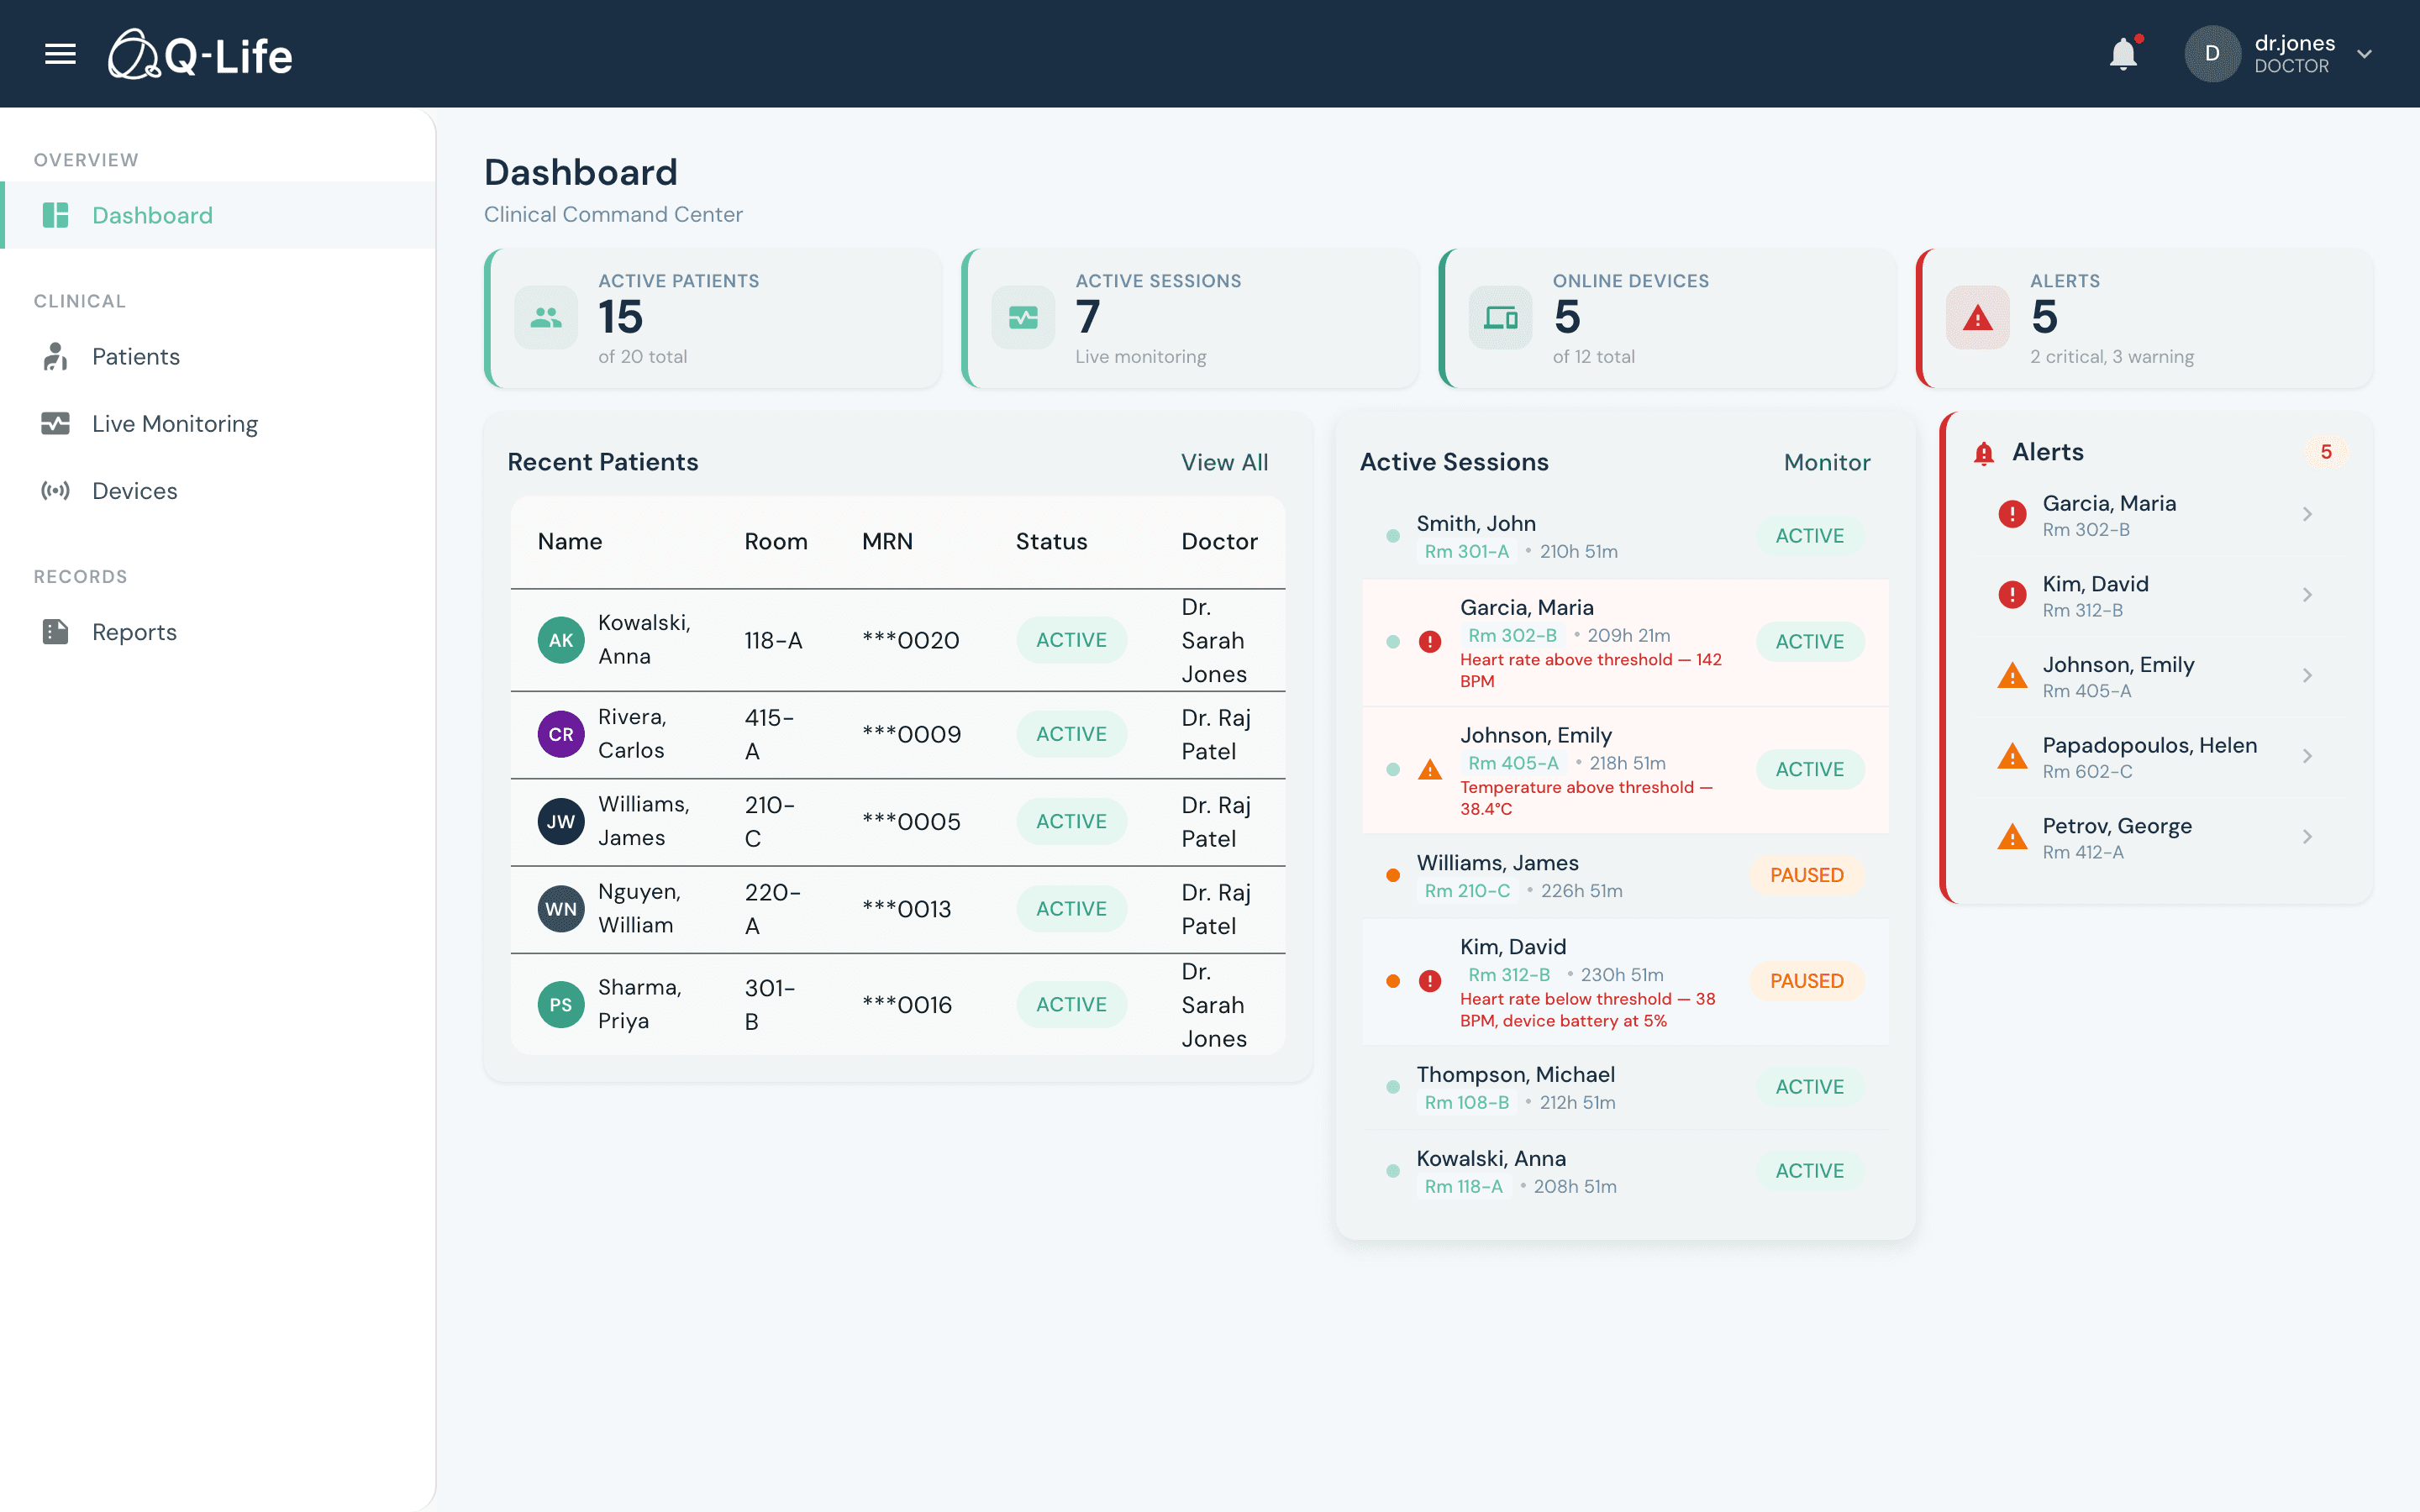Click View All on Recent Patients

coord(1224,462)
